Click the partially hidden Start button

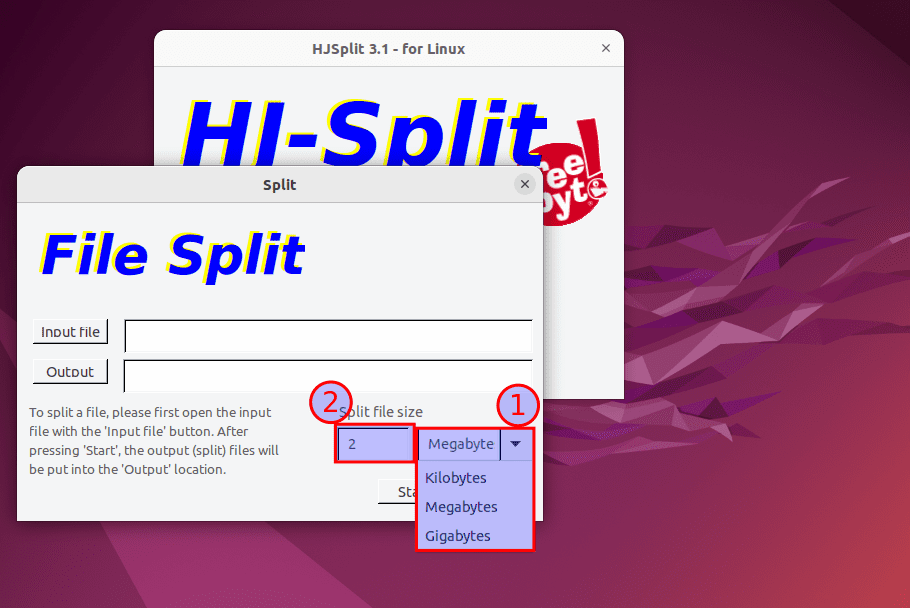(397, 492)
